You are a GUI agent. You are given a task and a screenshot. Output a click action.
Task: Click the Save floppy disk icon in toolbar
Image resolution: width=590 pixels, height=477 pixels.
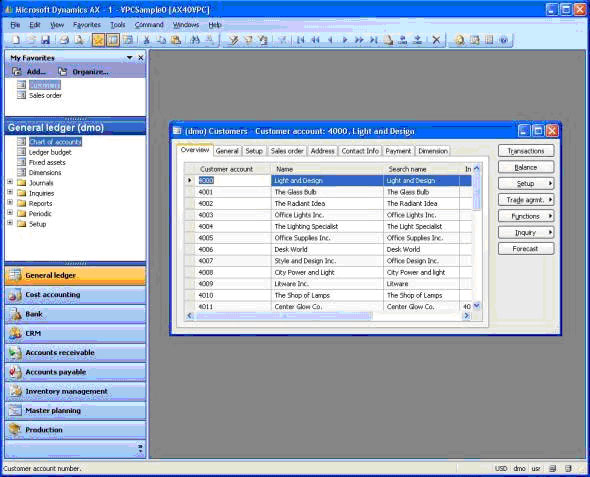pos(46,39)
